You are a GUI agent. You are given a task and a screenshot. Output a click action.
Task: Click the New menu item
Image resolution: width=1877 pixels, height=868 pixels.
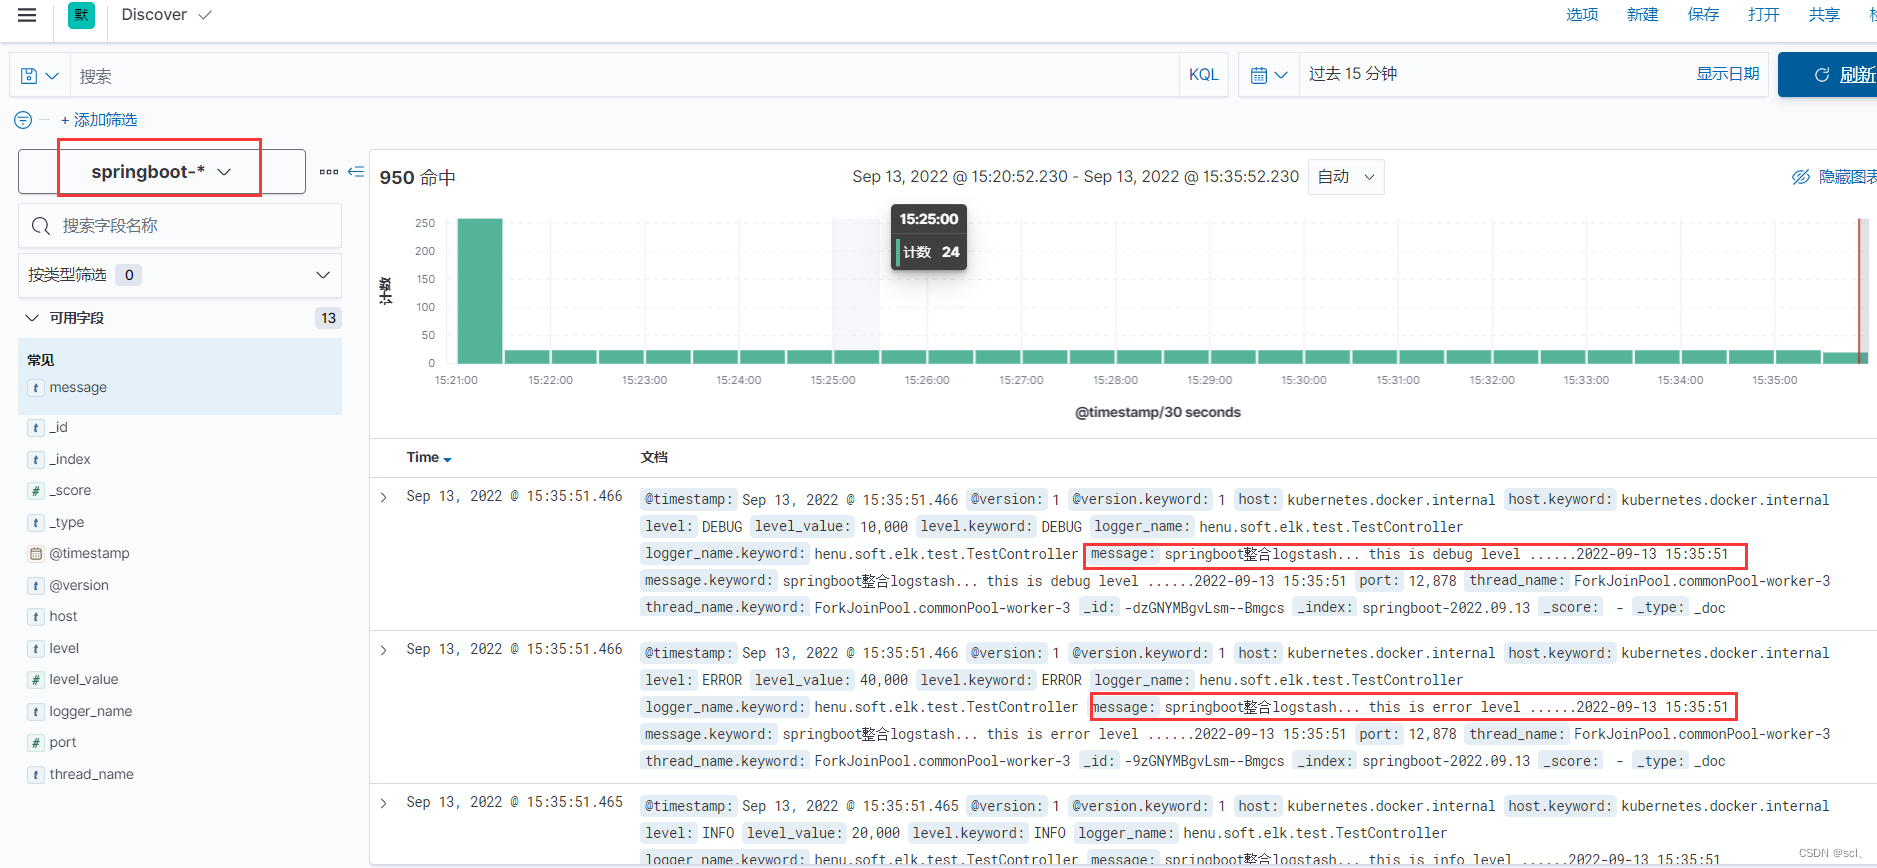(x=1642, y=15)
